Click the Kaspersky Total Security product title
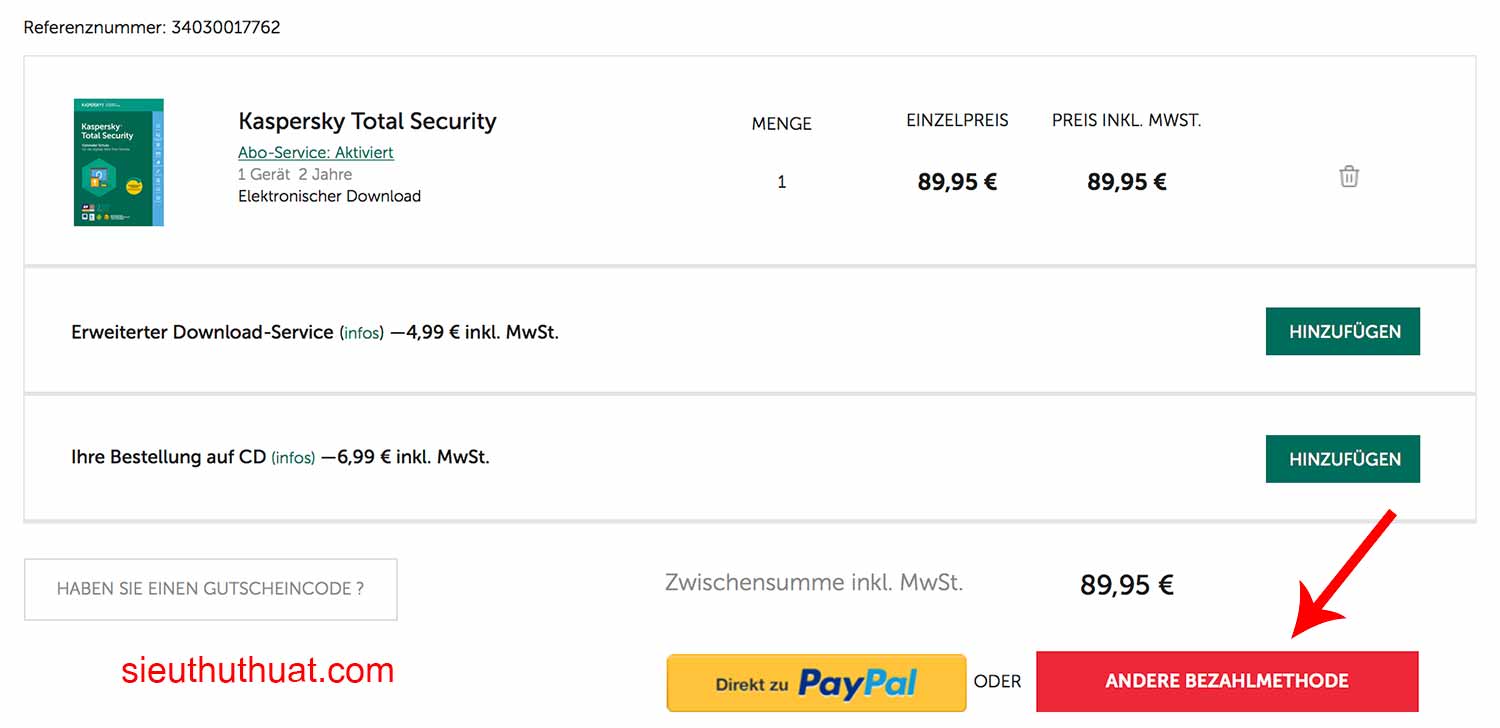The image size is (1500, 728). pyautogui.click(x=367, y=121)
